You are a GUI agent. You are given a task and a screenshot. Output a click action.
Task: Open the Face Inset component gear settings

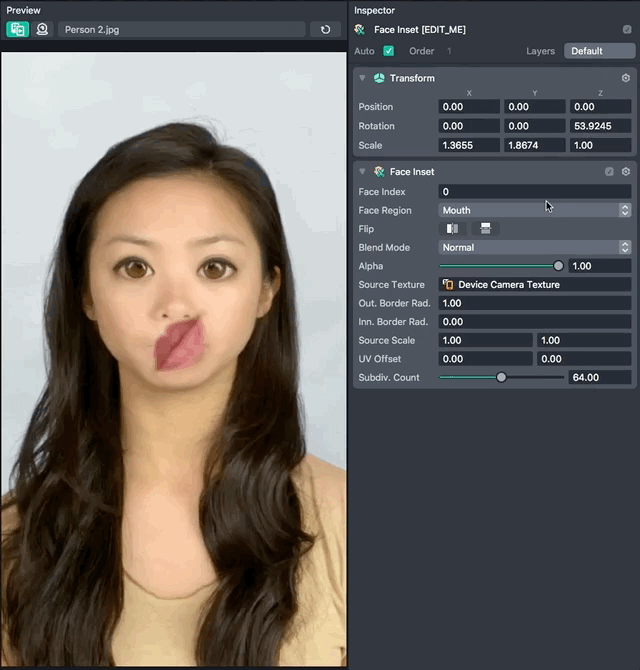[x=626, y=172]
